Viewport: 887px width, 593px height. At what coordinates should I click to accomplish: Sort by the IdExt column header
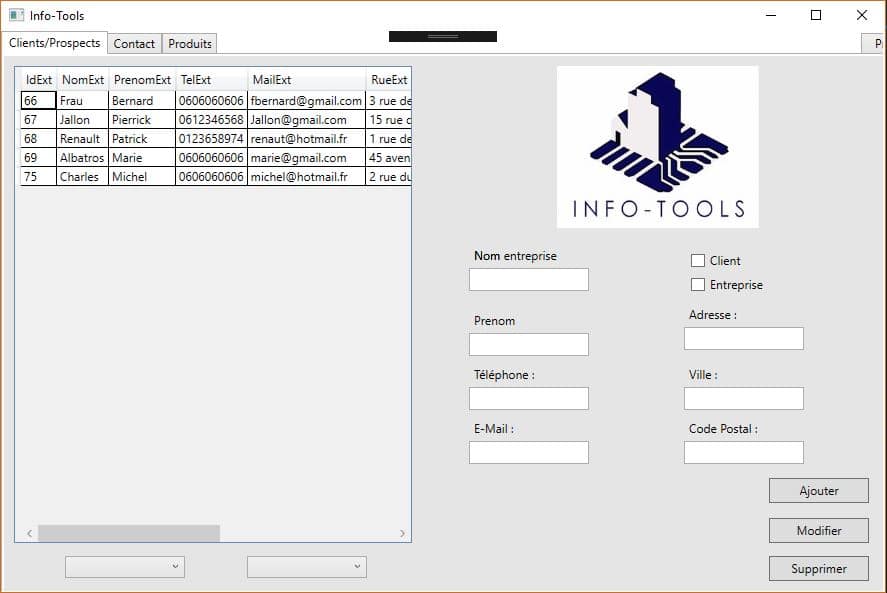[x=38, y=80]
